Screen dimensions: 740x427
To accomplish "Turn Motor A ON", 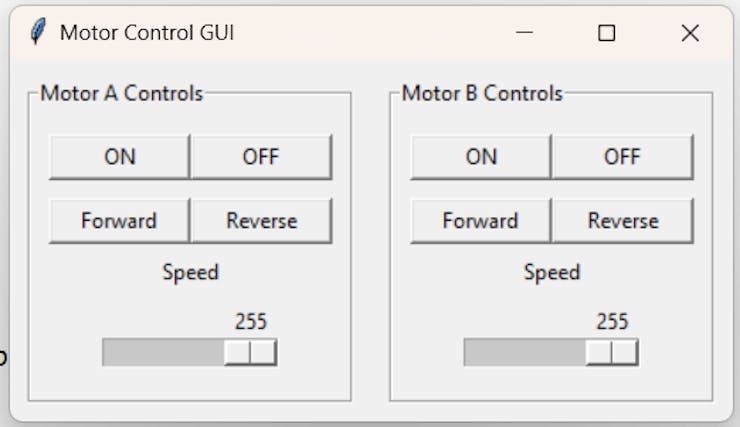I will click(x=119, y=157).
